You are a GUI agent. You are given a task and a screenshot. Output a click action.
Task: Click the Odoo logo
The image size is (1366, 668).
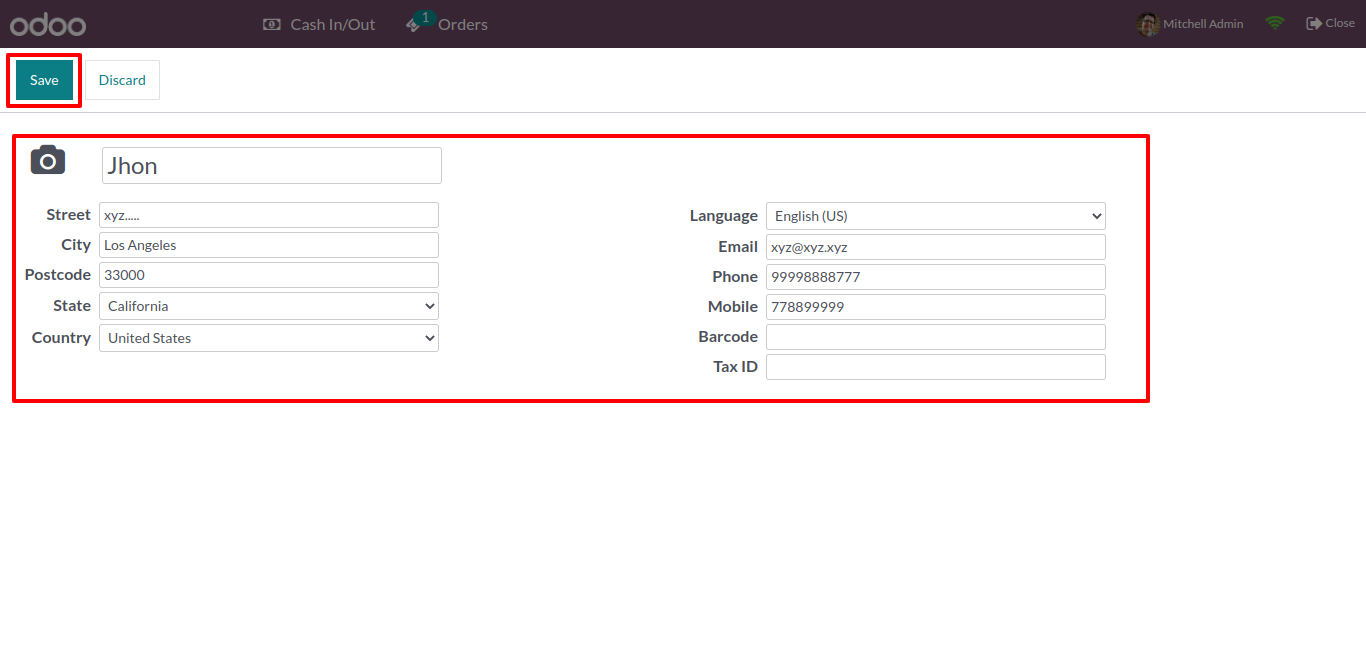click(48, 24)
